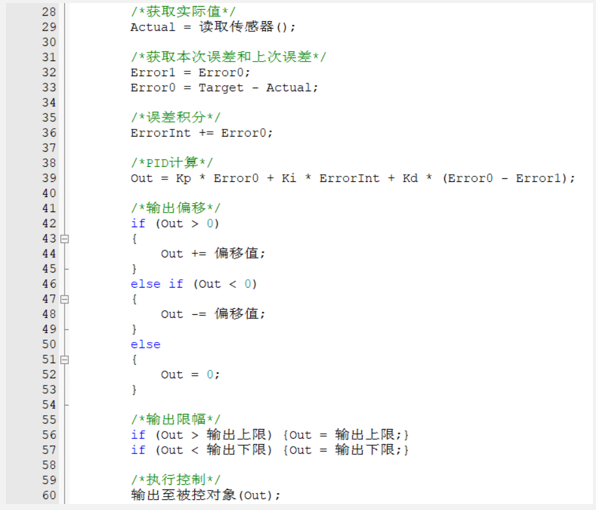
Task: Click line number 56 in the gutter
Action: (49, 435)
